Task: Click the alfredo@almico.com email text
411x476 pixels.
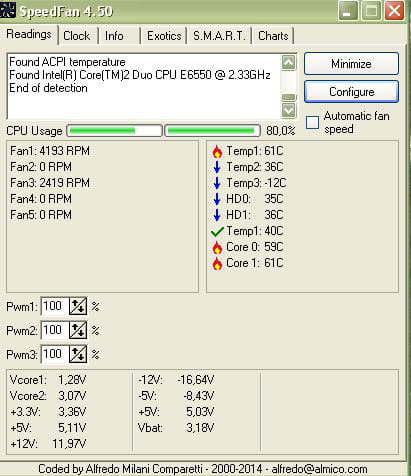Action: click(x=319, y=469)
